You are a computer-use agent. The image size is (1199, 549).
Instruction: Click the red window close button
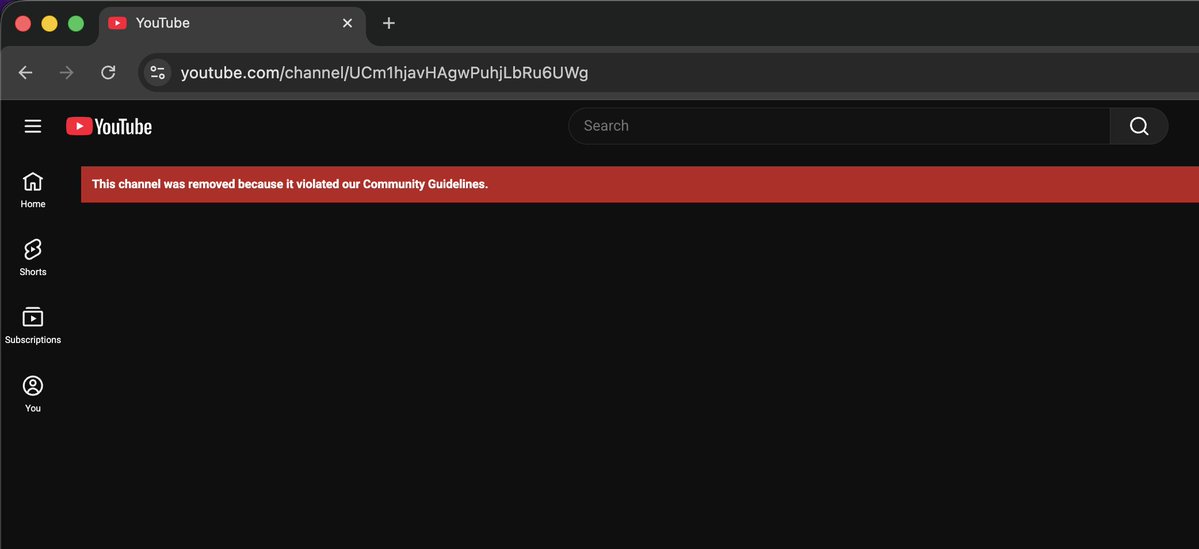(23, 24)
